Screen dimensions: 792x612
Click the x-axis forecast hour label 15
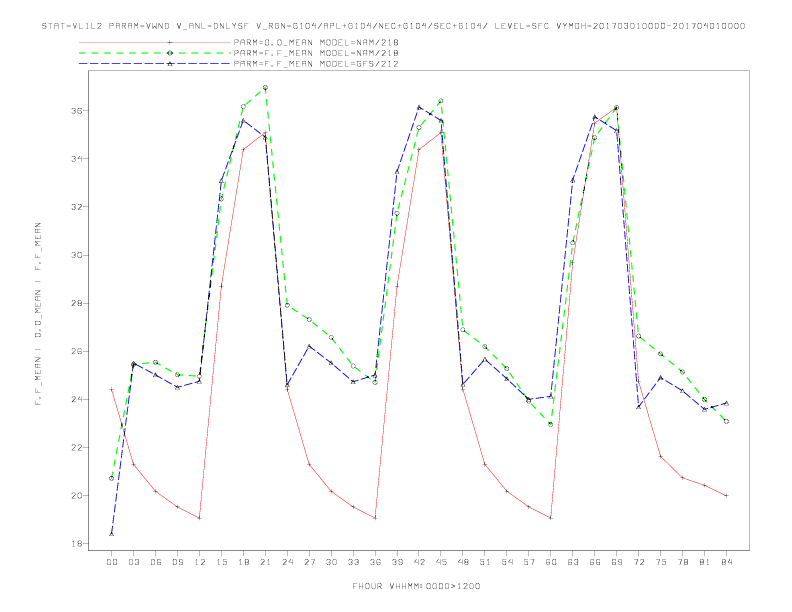(221, 562)
